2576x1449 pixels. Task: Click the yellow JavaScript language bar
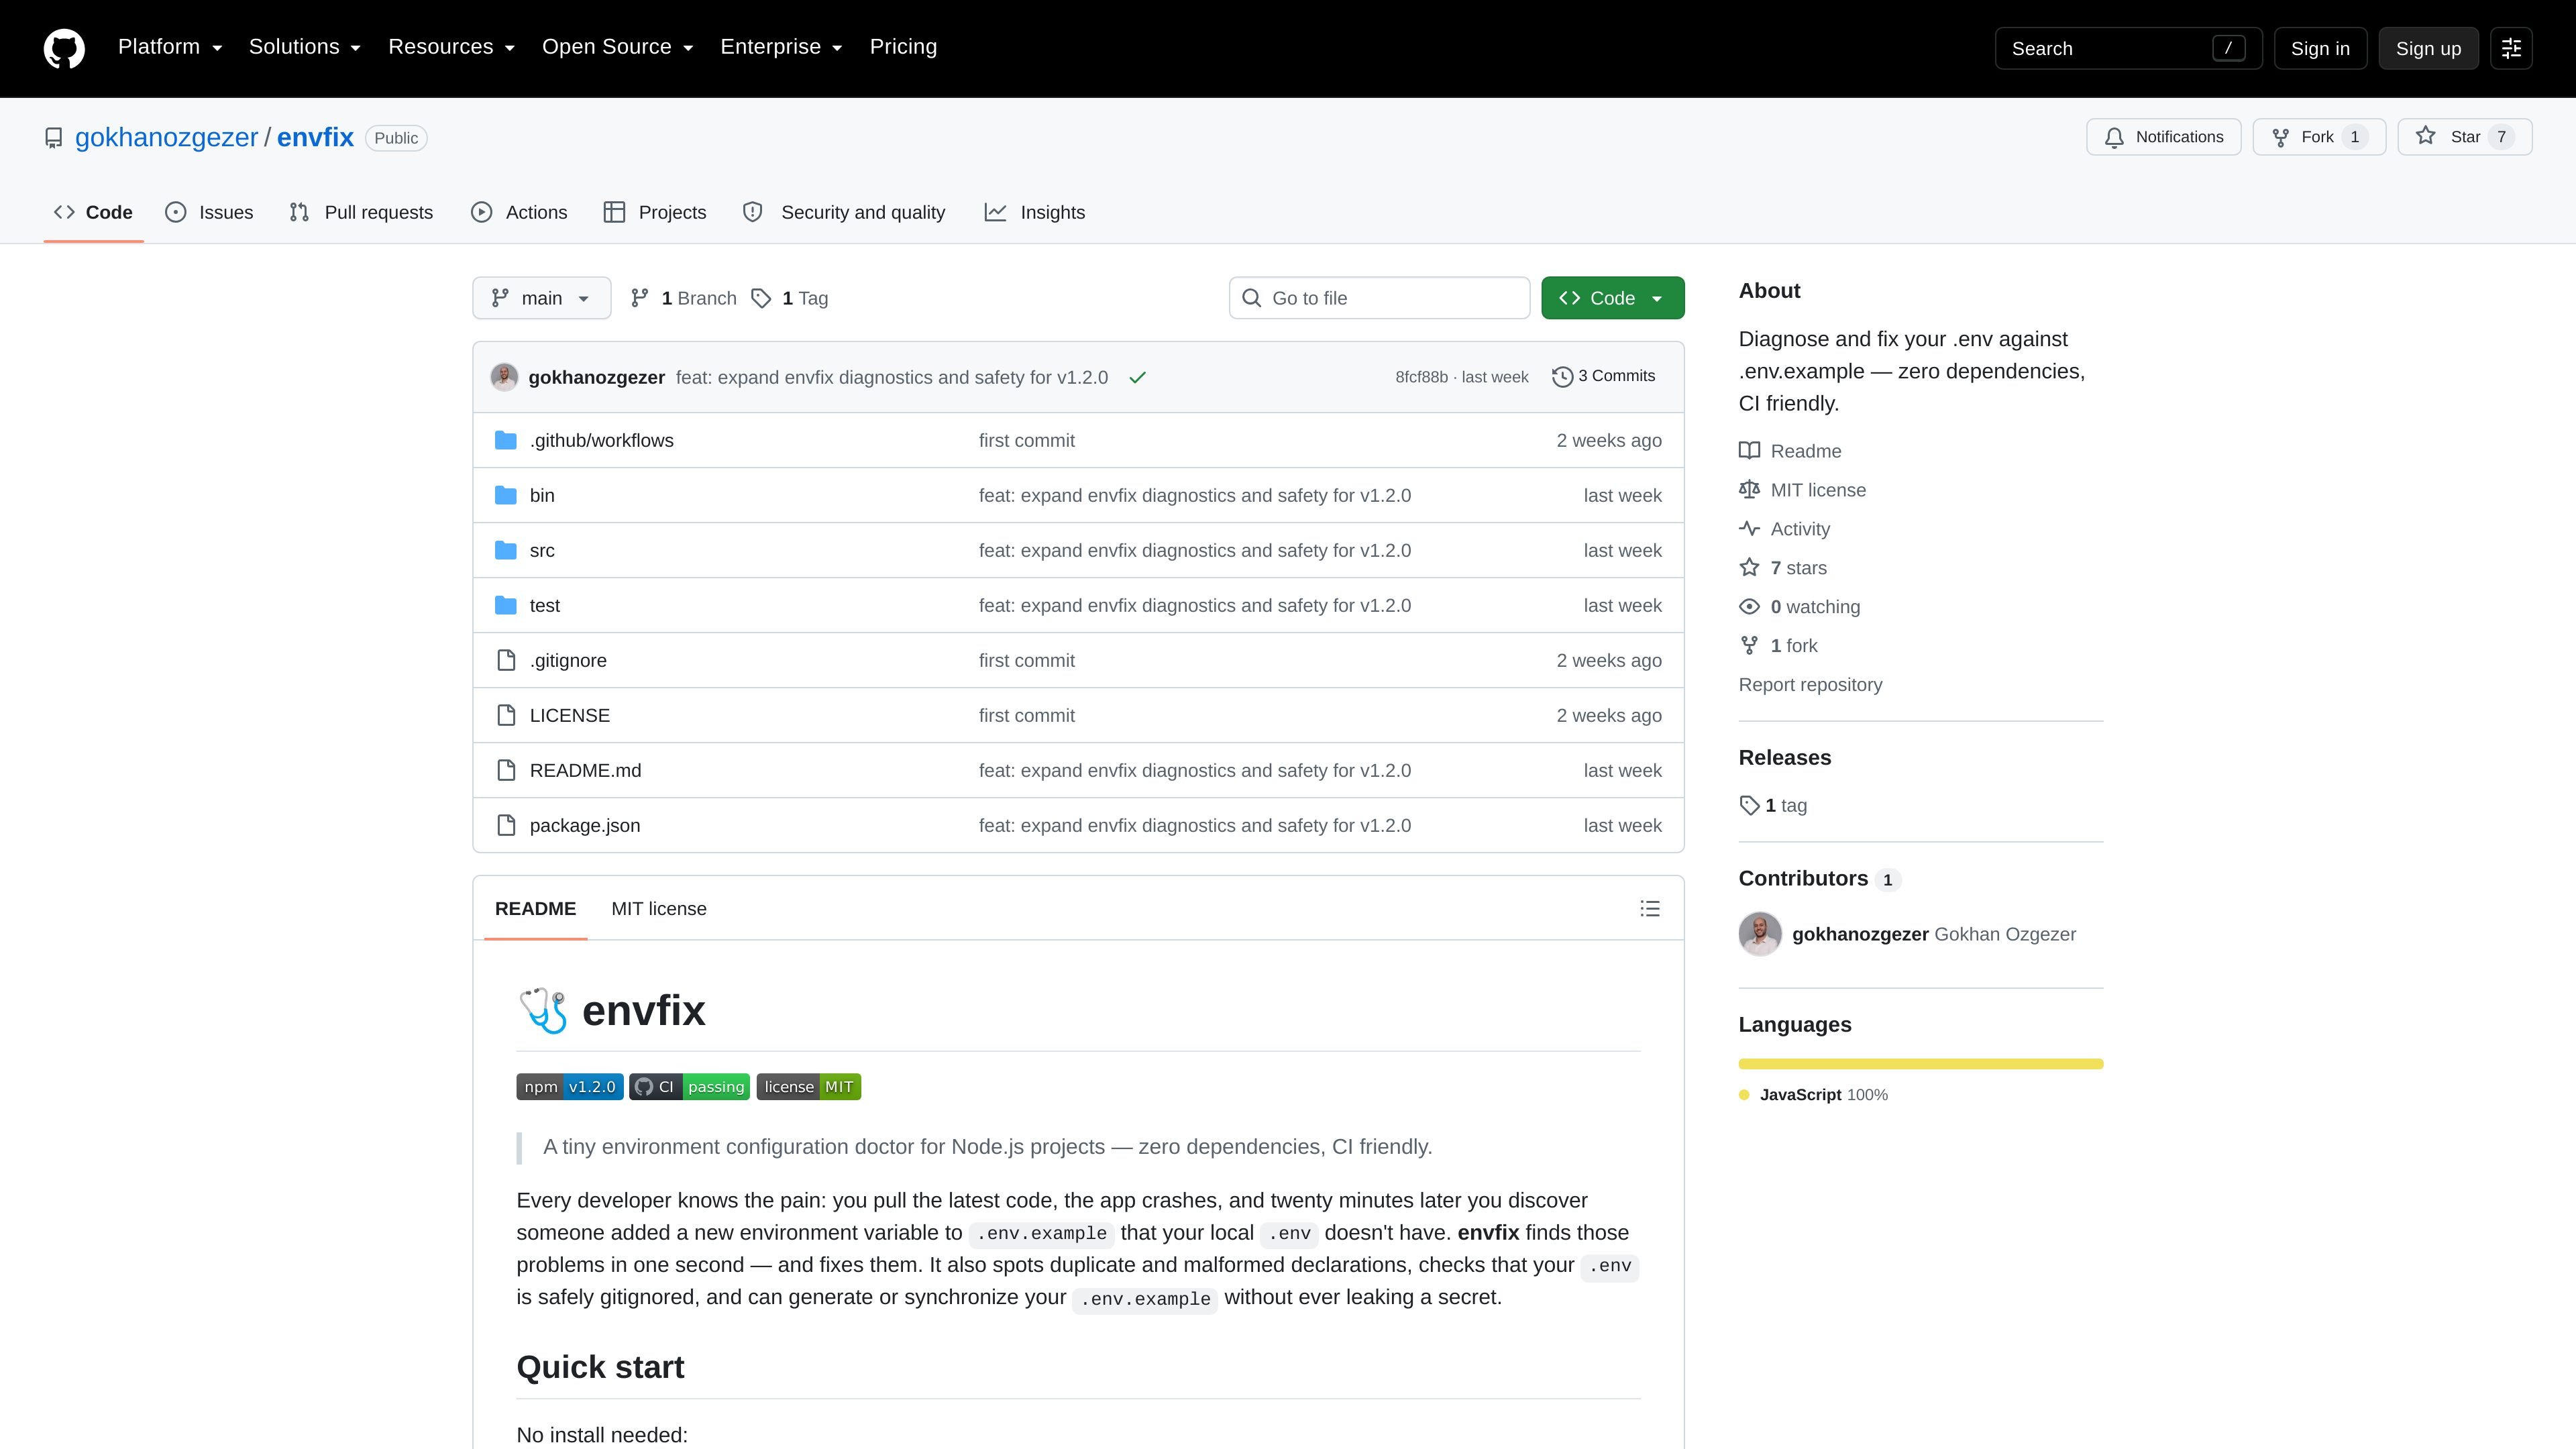point(1921,1064)
